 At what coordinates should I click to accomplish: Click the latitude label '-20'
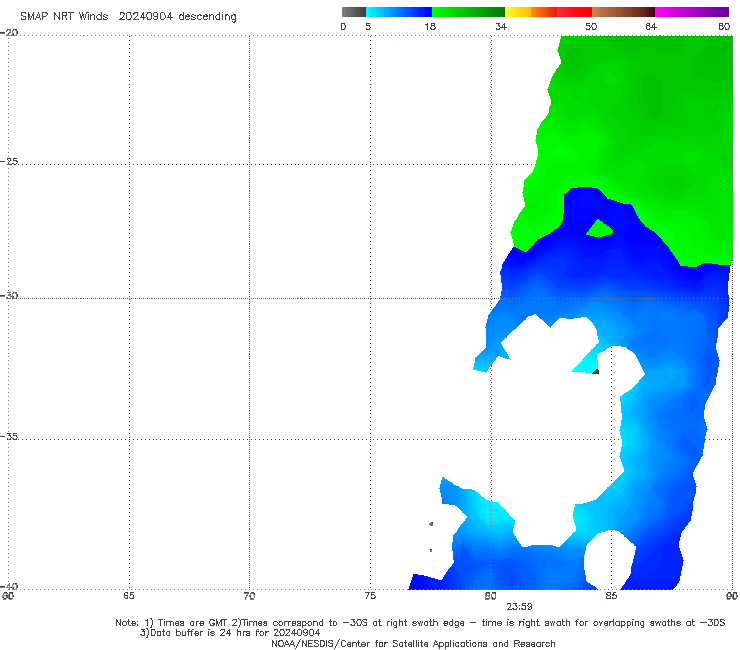(x=9, y=32)
